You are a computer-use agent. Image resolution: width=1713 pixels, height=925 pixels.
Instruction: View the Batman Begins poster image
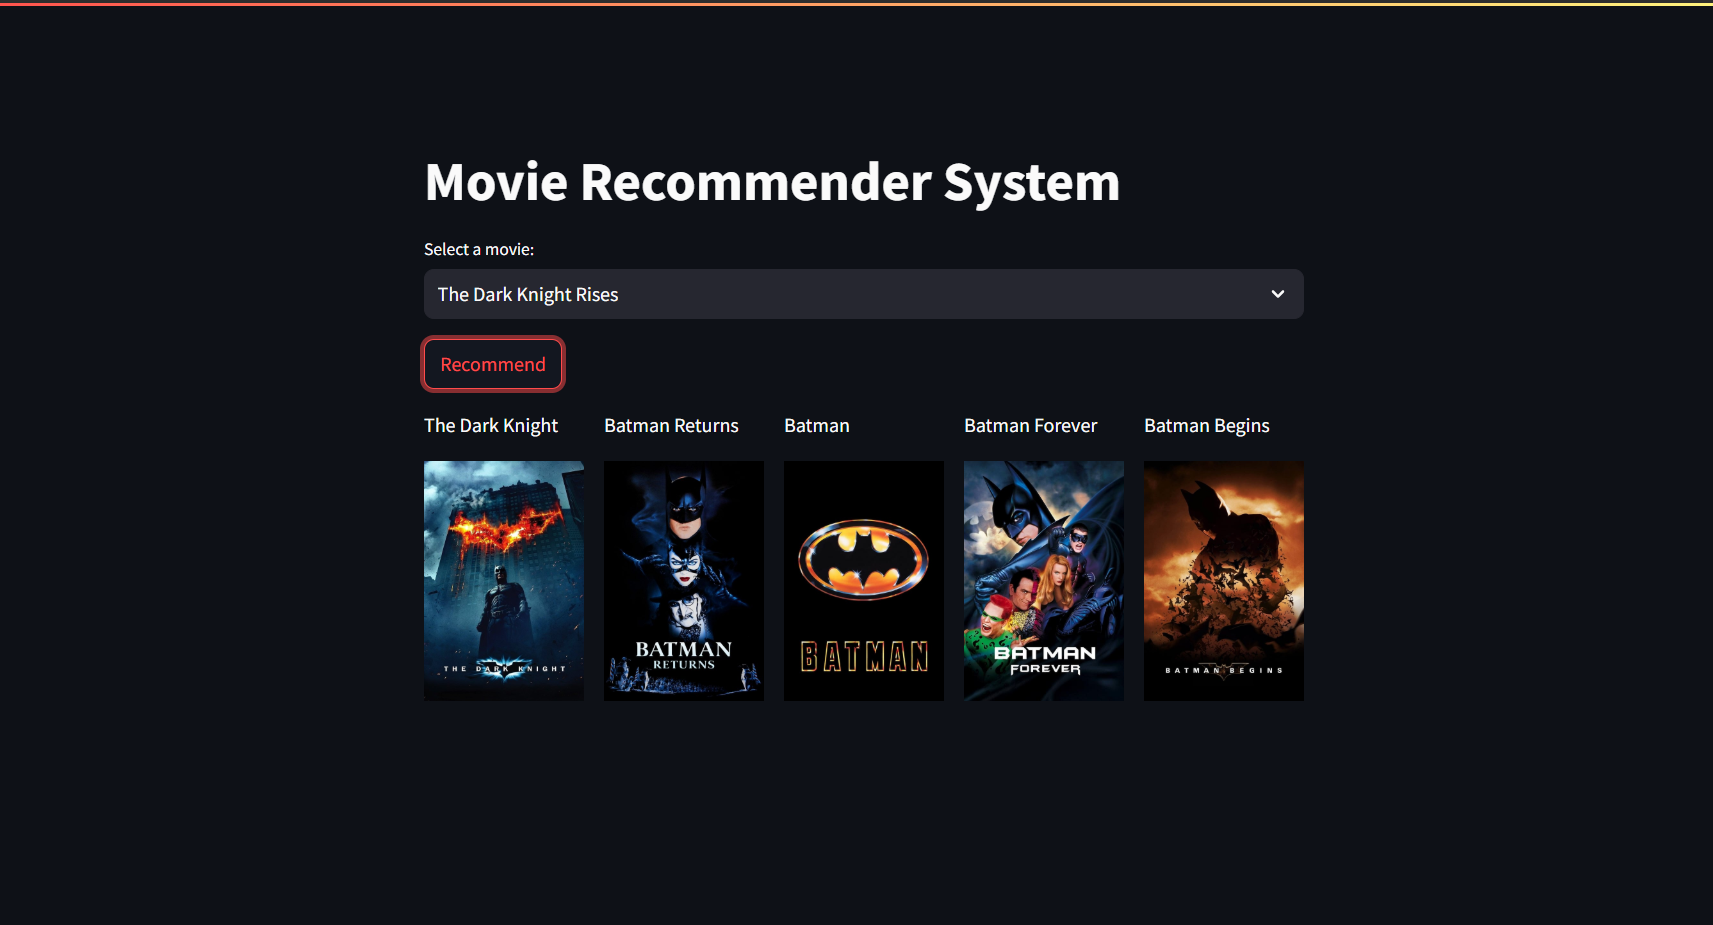(1224, 580)
